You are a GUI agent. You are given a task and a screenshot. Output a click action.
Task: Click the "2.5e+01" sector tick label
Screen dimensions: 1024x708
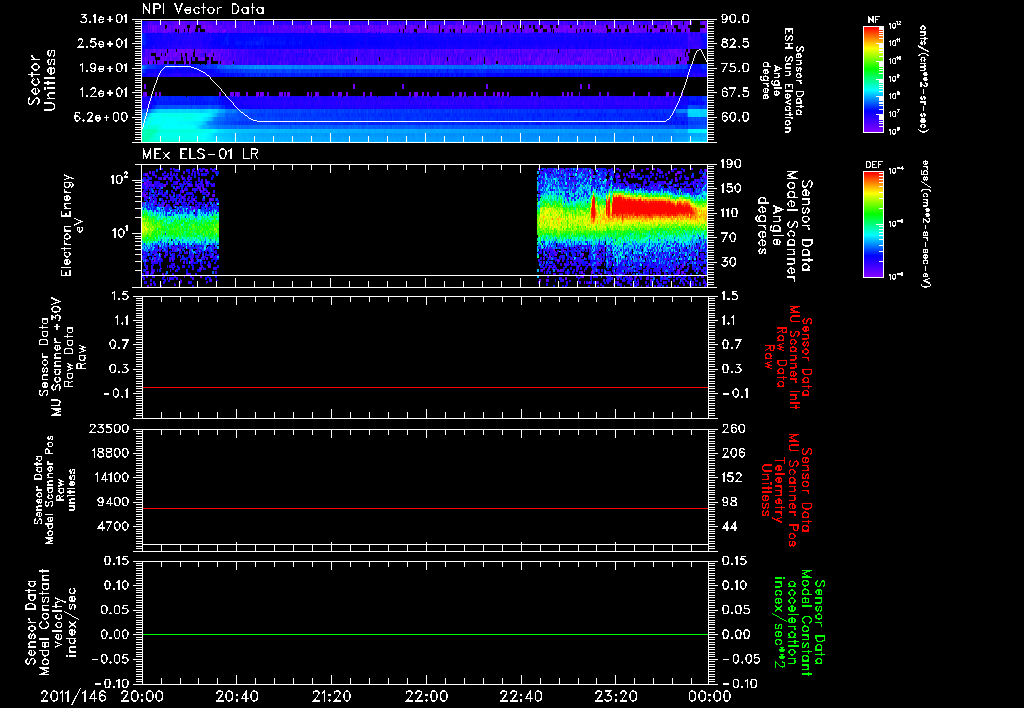(104, 43)
